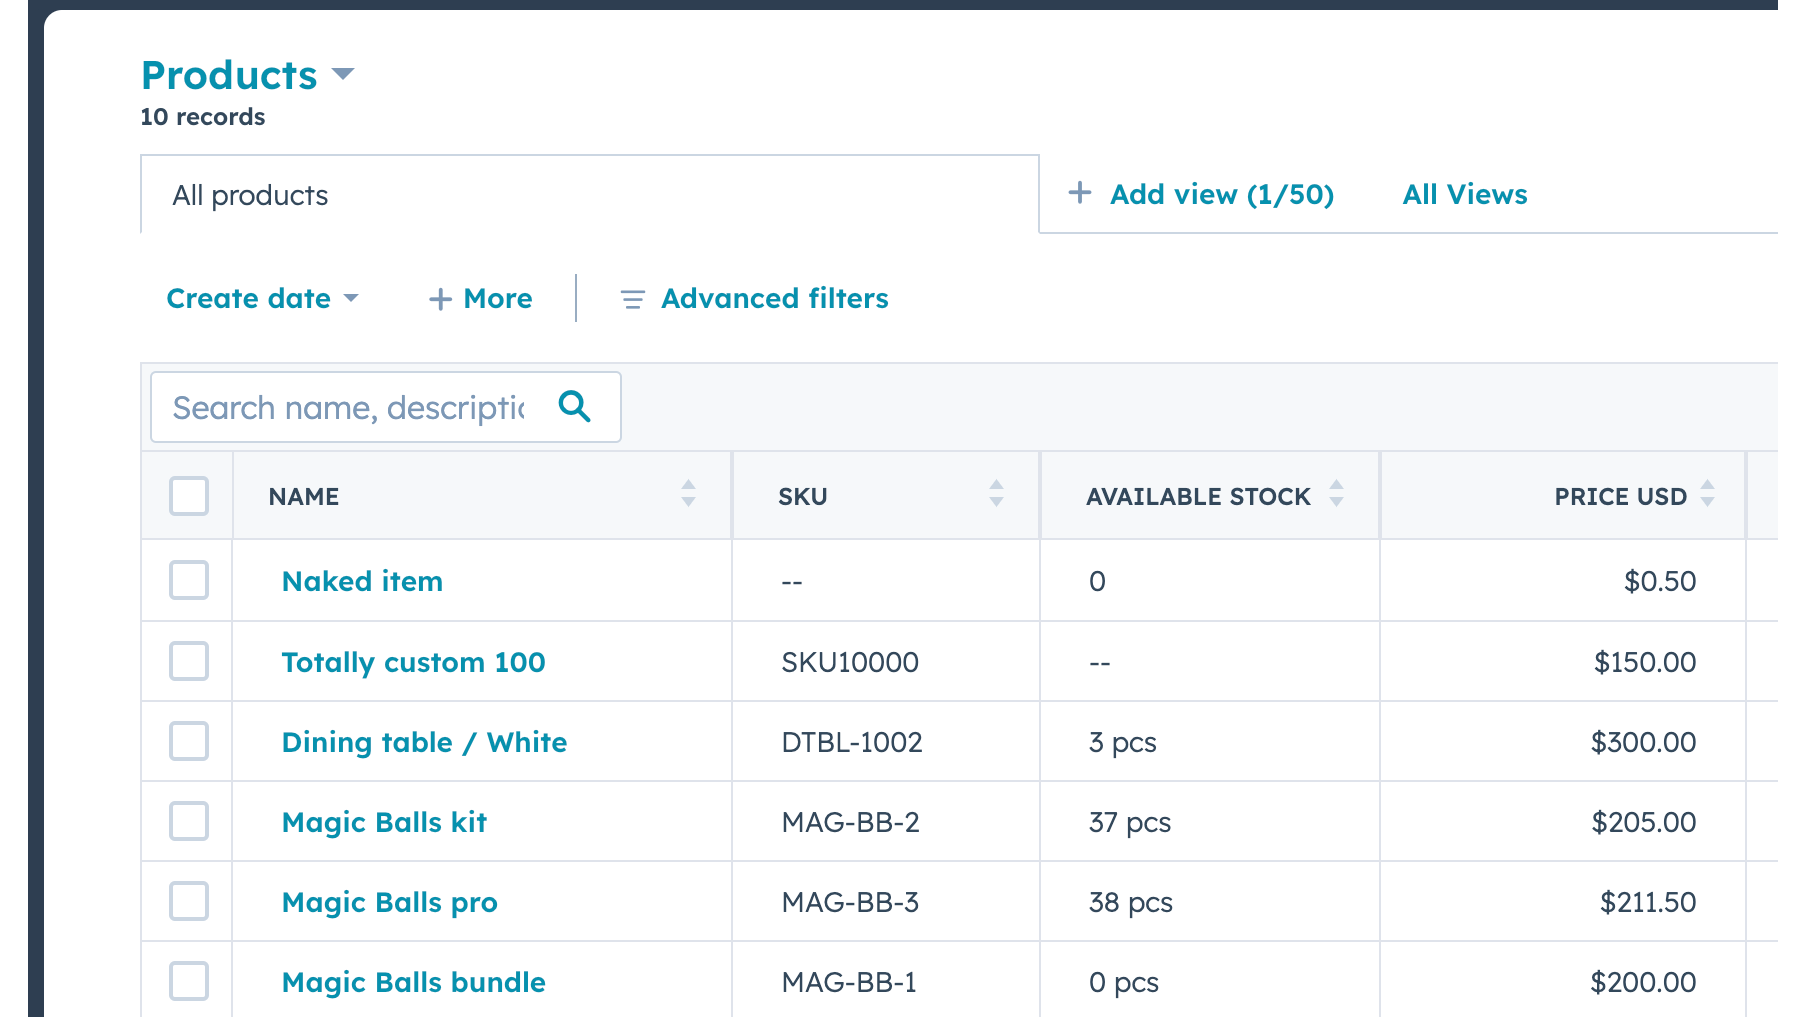Image resolution: width=1809 pixels, height=1017 pixels.
Task: Sort the SKU column using its sort arrows
Action: click(995, 495)
